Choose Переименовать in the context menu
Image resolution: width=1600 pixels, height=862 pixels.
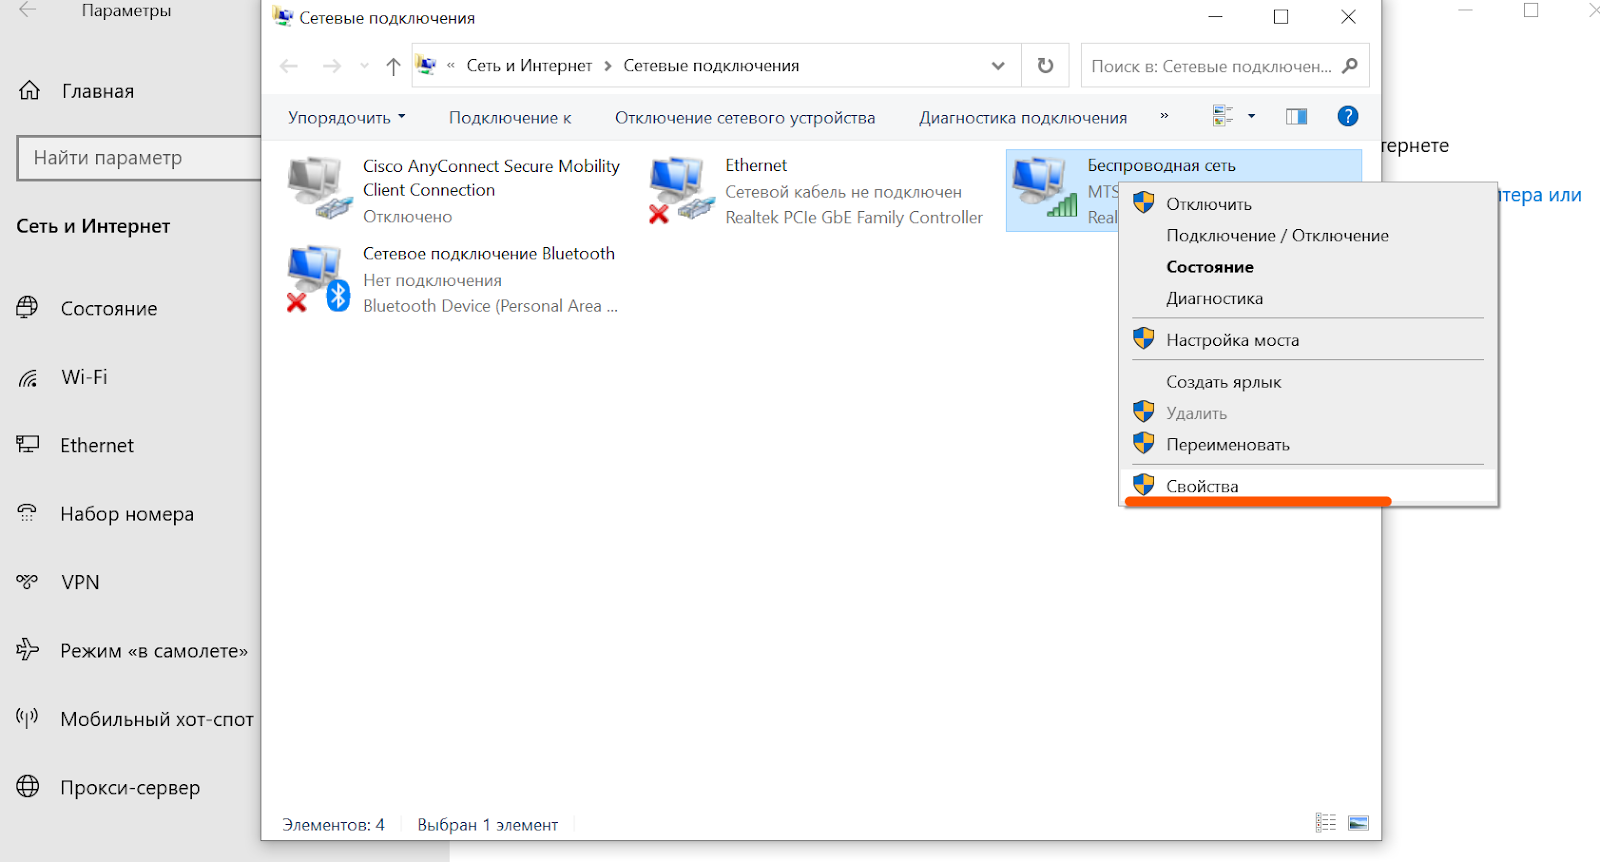[1308, 445]
